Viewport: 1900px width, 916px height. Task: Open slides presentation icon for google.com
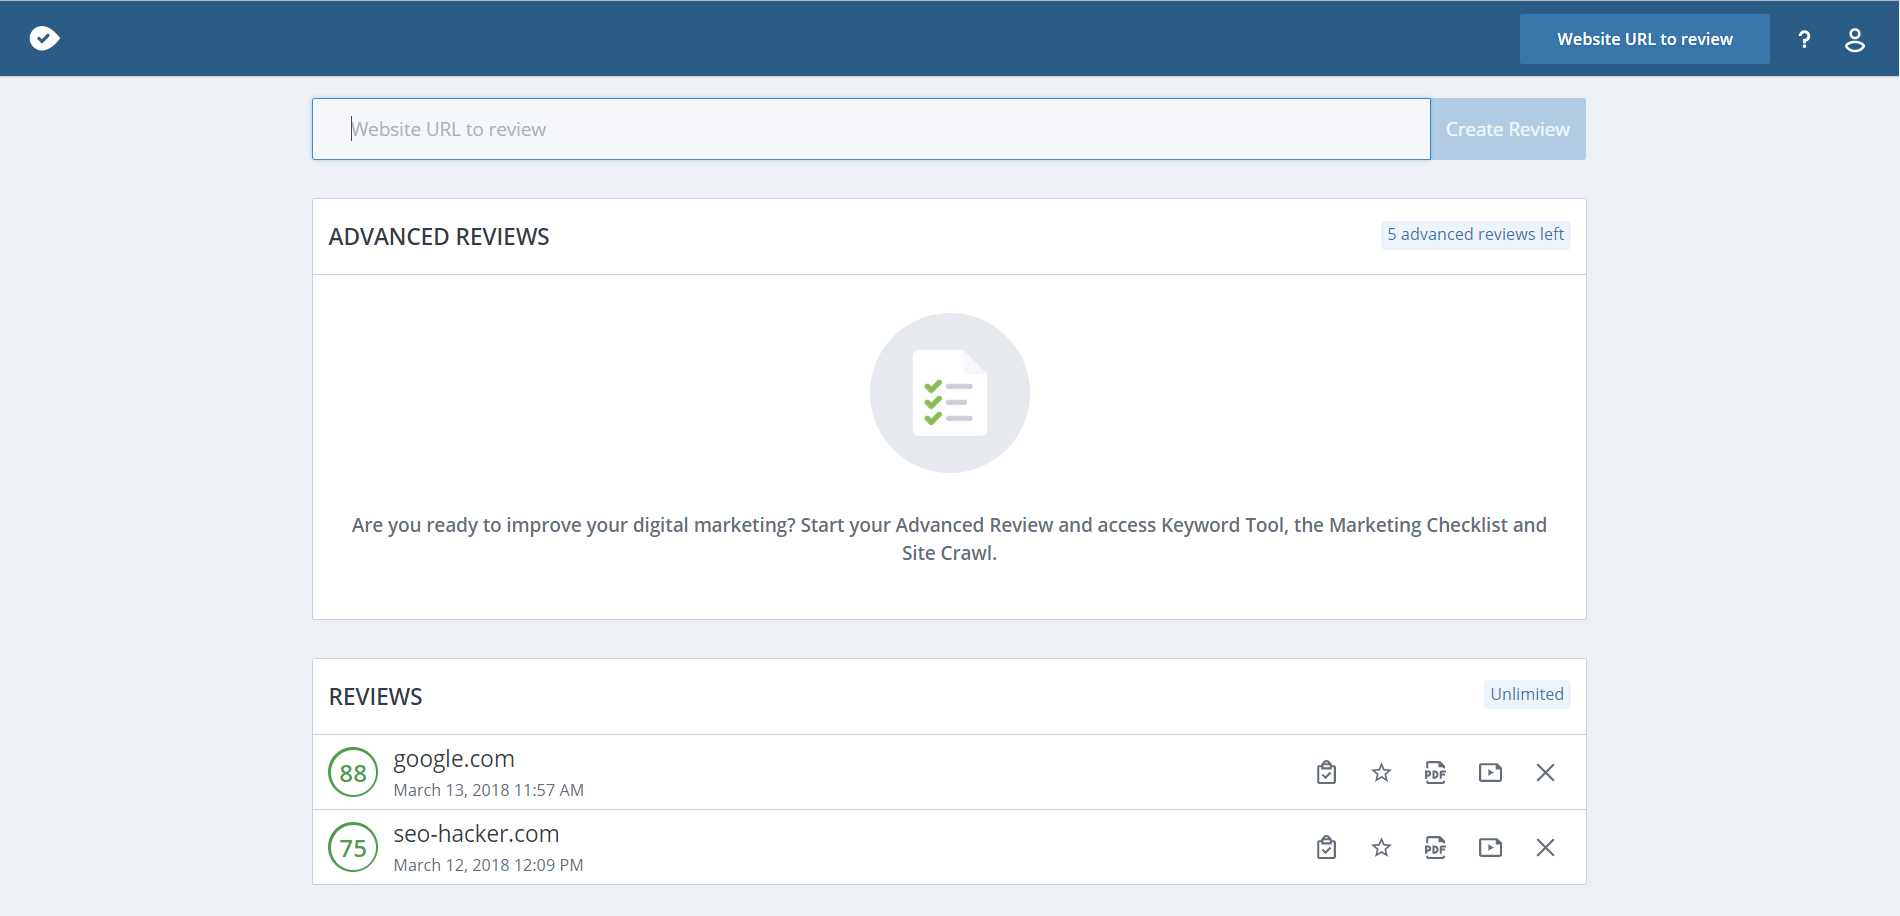pos(1490,773)
